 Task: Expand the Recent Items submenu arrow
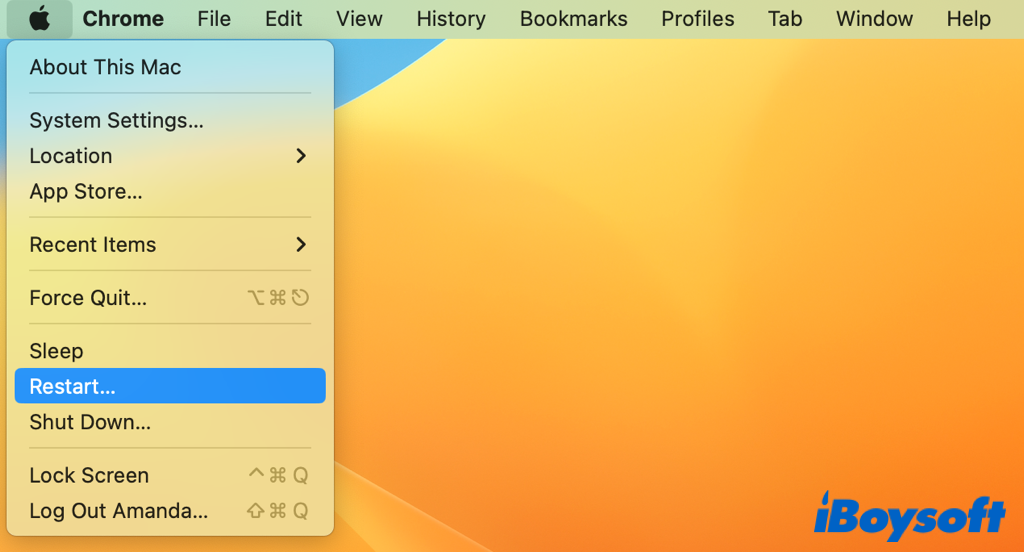[301, 245]
